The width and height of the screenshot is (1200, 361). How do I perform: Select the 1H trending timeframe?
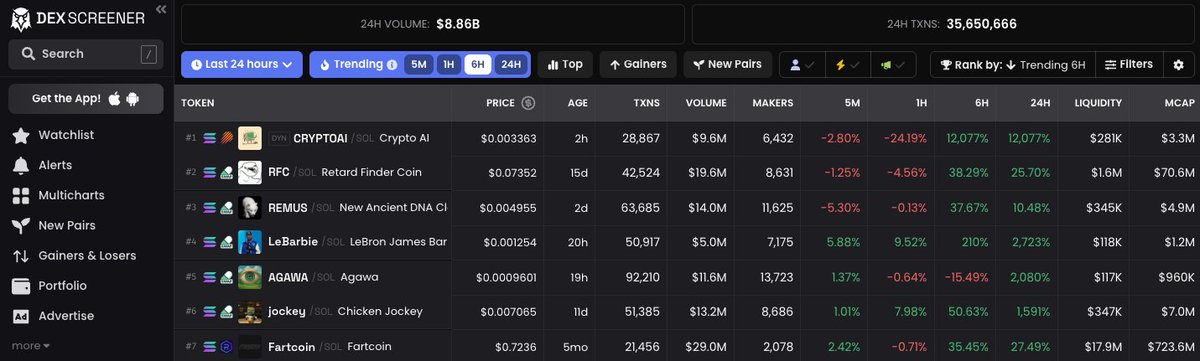(x=448, y=64)
